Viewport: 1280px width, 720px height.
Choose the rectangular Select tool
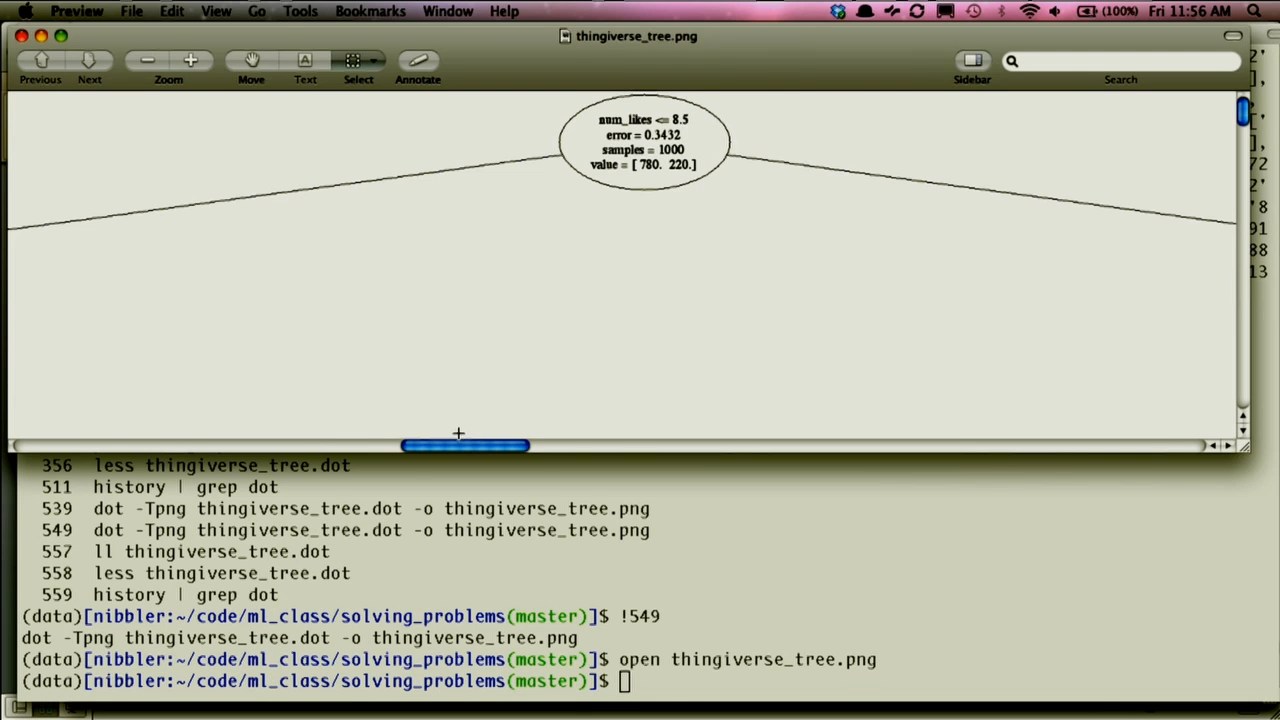(x=352, y=61)
